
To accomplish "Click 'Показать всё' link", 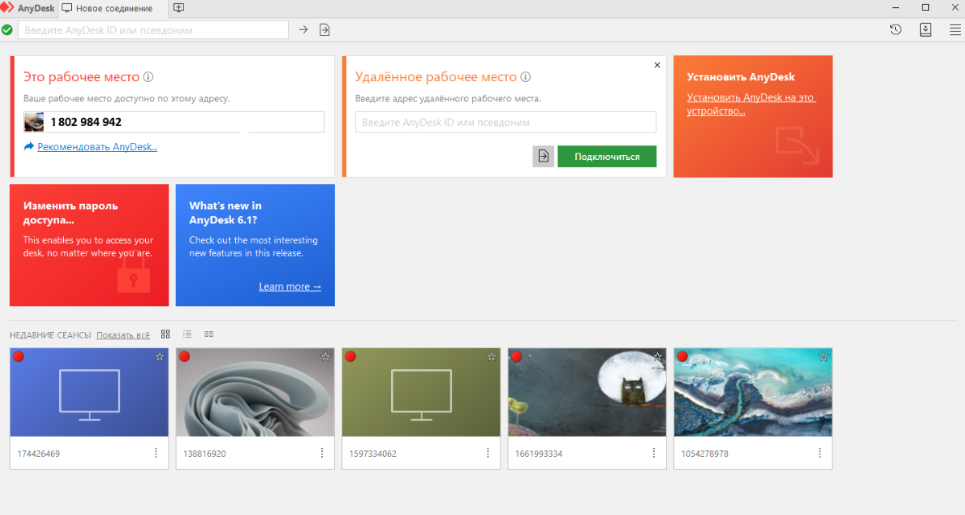I will tap(123, 335).
